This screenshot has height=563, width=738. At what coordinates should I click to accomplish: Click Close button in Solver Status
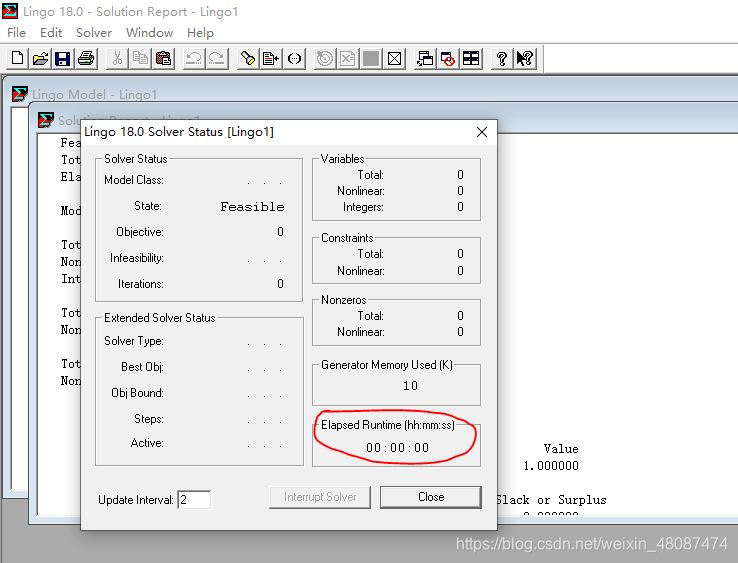point(431,497)
